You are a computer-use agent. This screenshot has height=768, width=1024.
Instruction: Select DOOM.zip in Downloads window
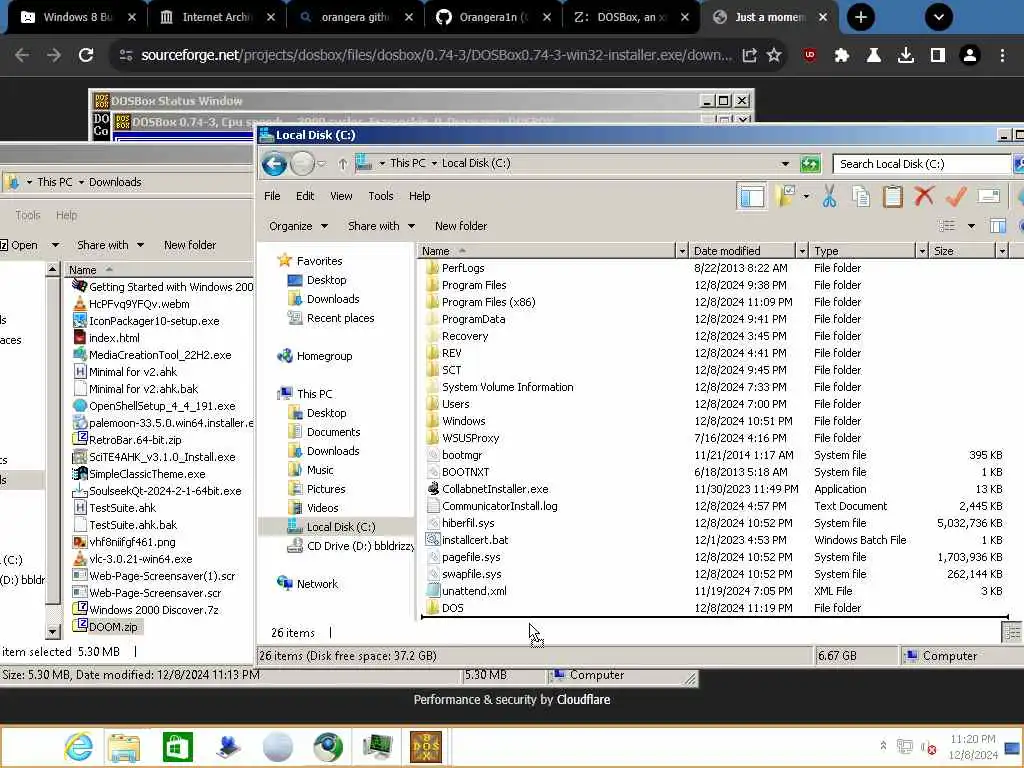coord(106,627)
